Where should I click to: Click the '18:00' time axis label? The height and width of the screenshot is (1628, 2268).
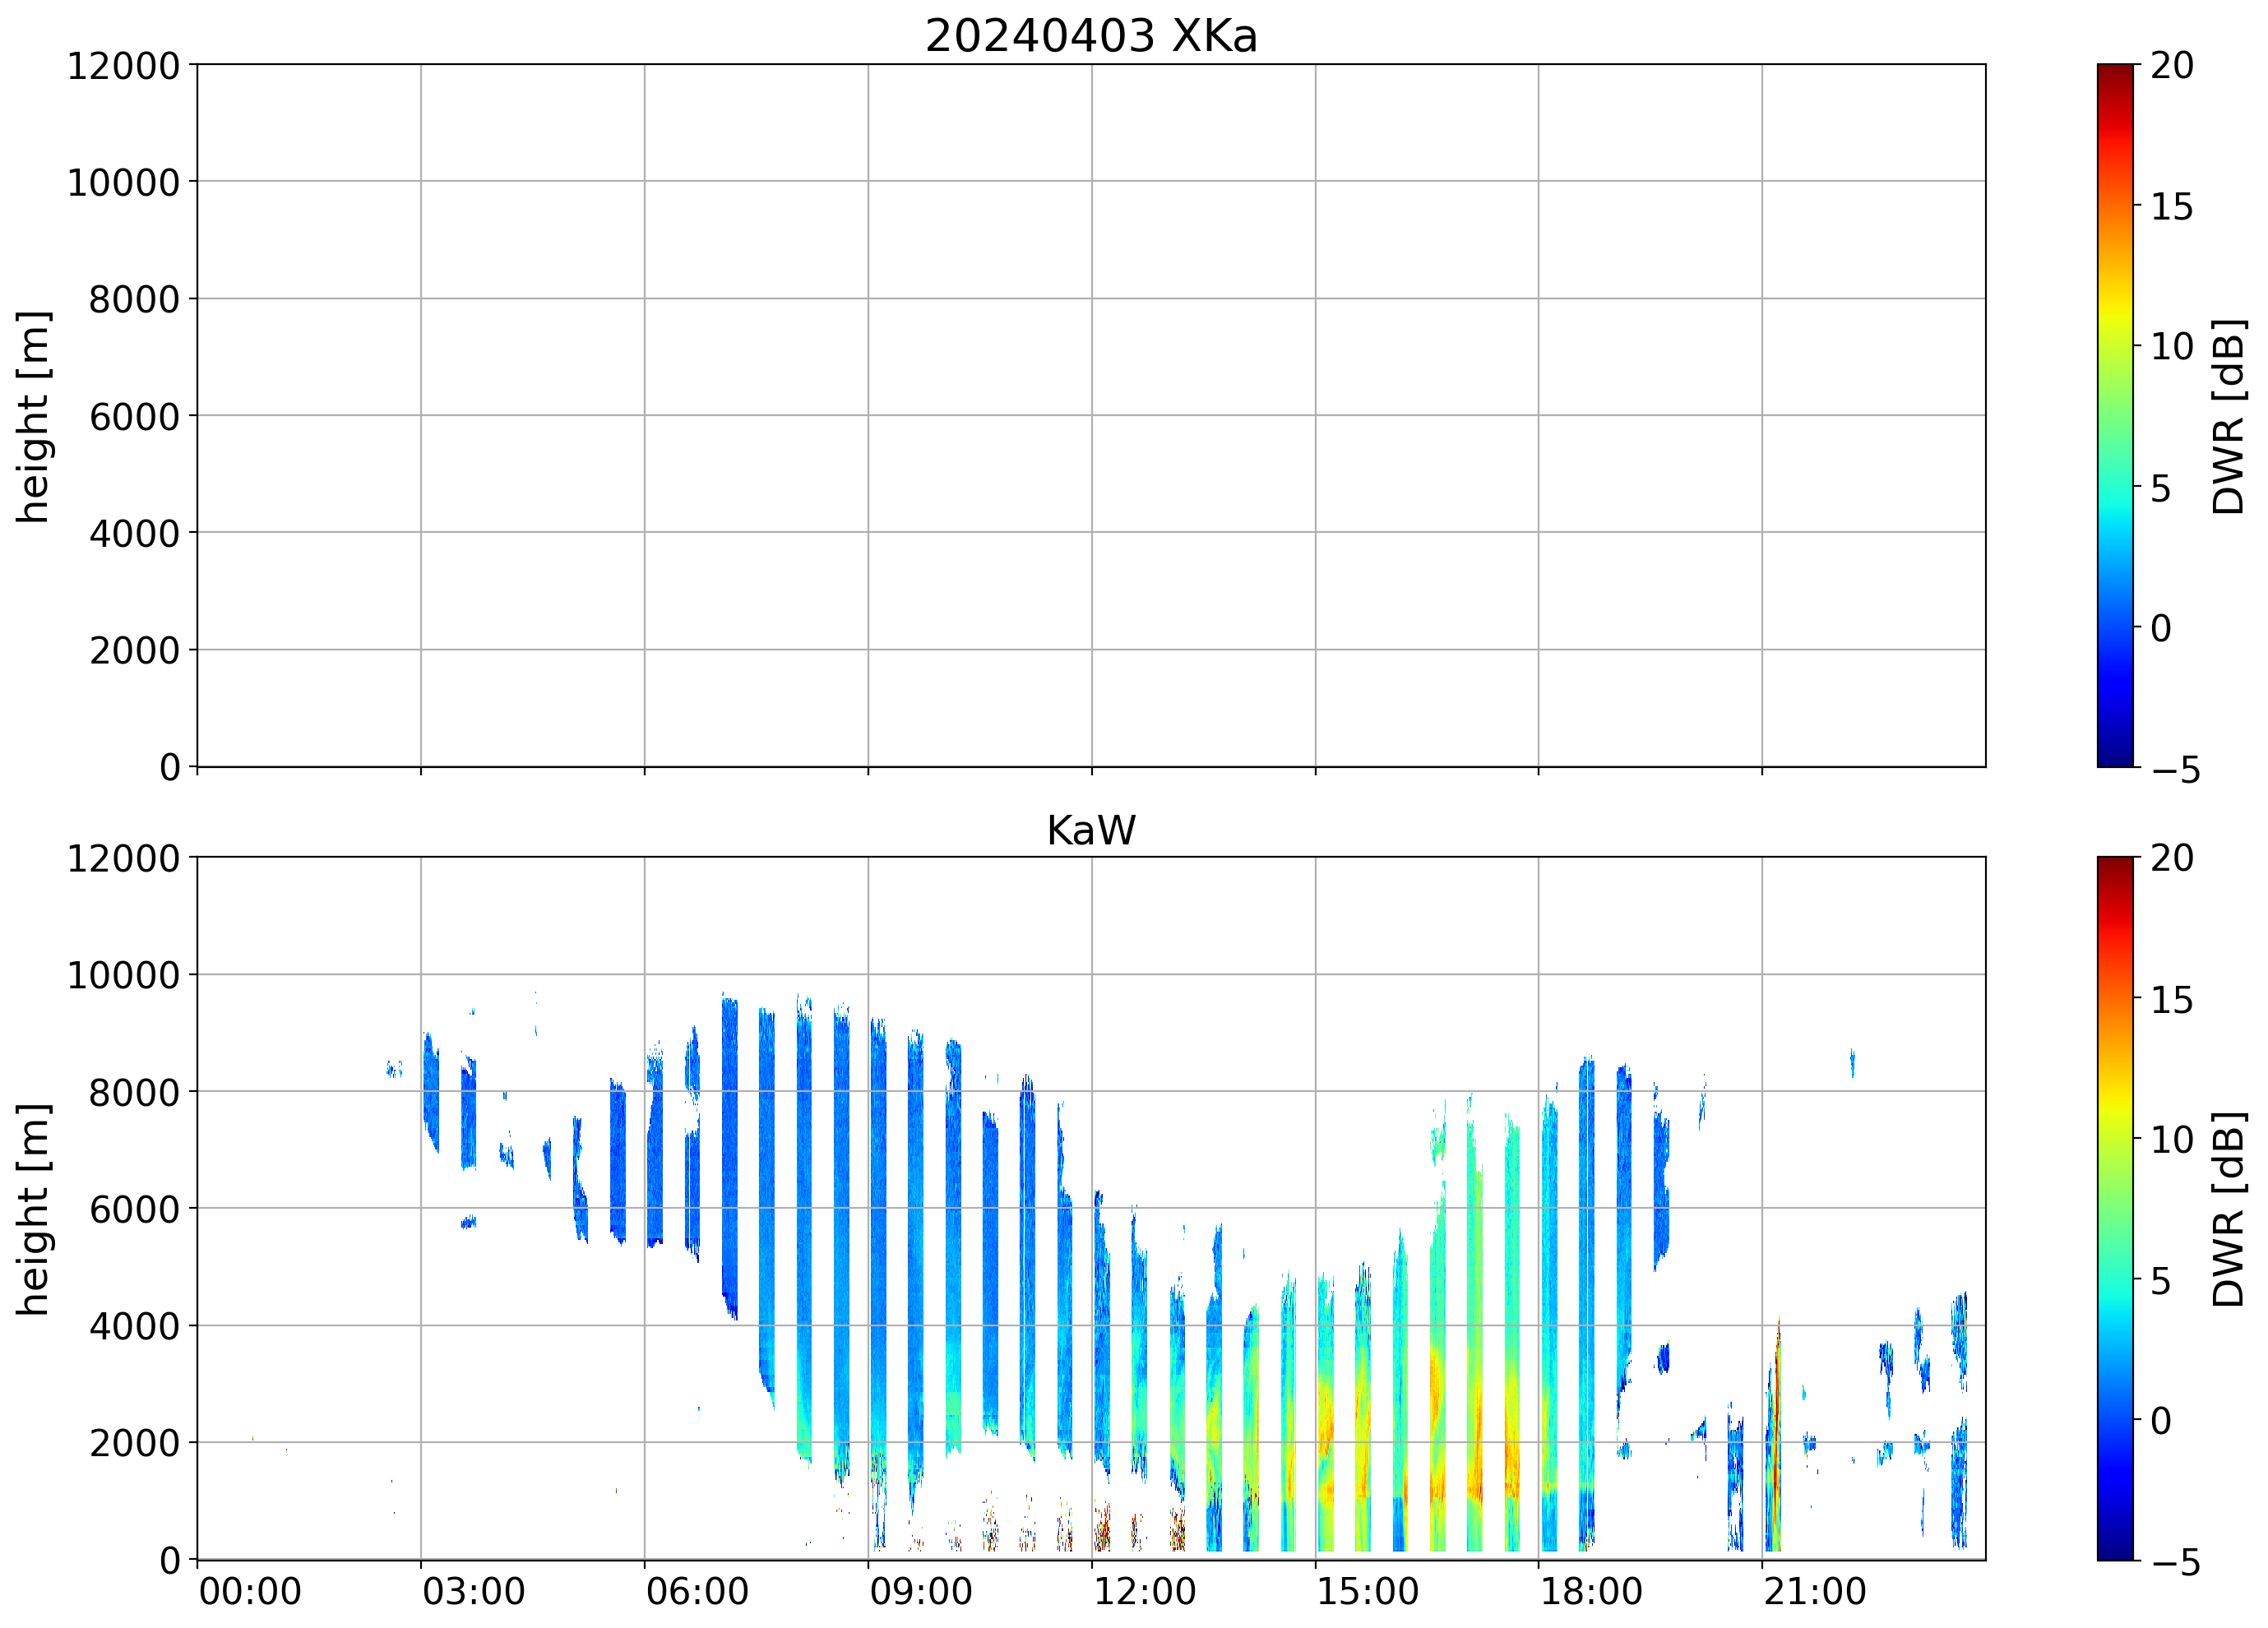(1590, 1591)
